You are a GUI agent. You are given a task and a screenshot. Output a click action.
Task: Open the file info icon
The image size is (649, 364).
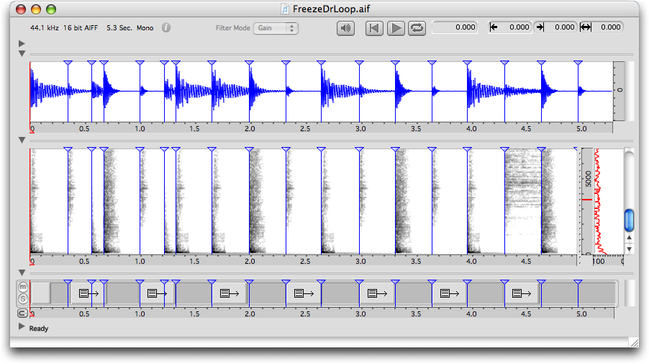pyautogui.click(x=166, y=28)
